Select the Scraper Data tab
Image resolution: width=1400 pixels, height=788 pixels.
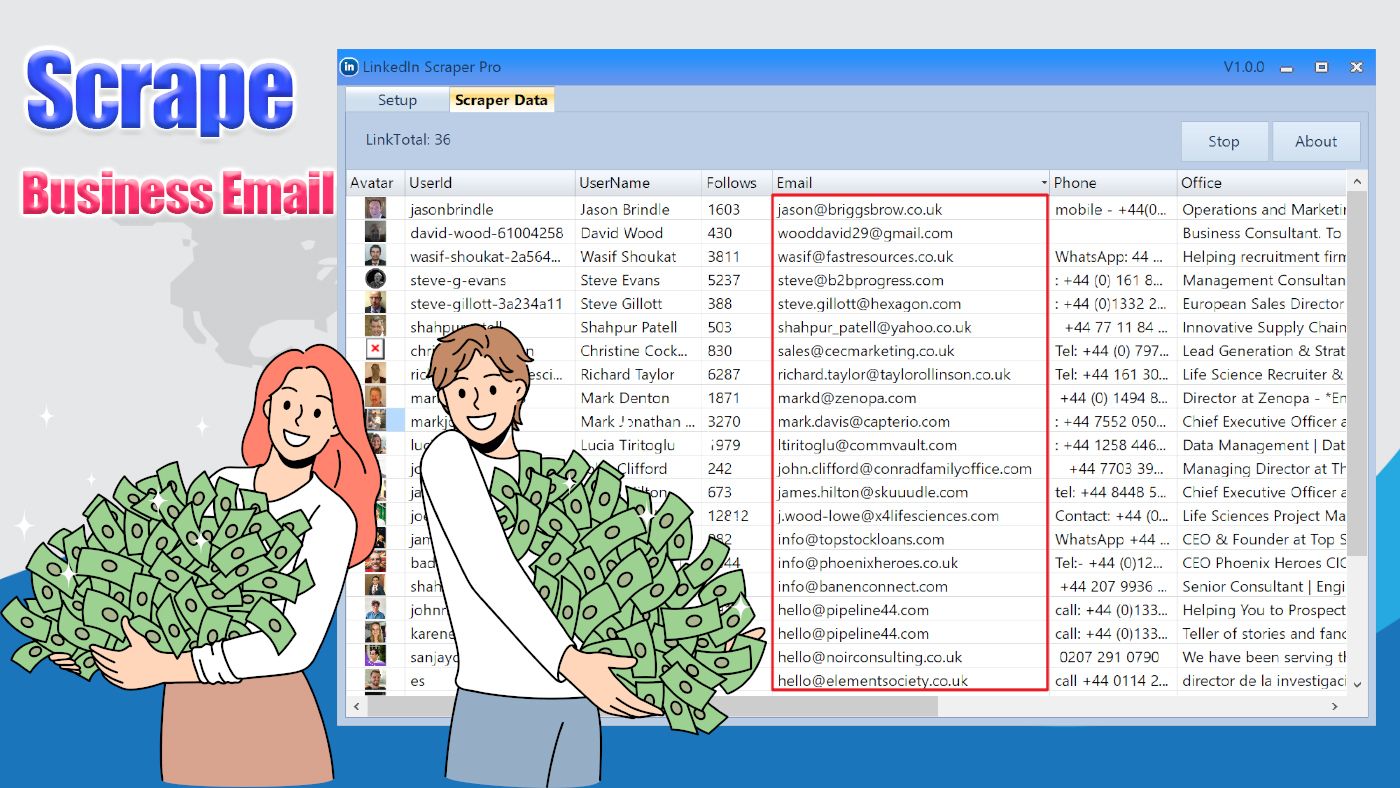coord(501,99)
